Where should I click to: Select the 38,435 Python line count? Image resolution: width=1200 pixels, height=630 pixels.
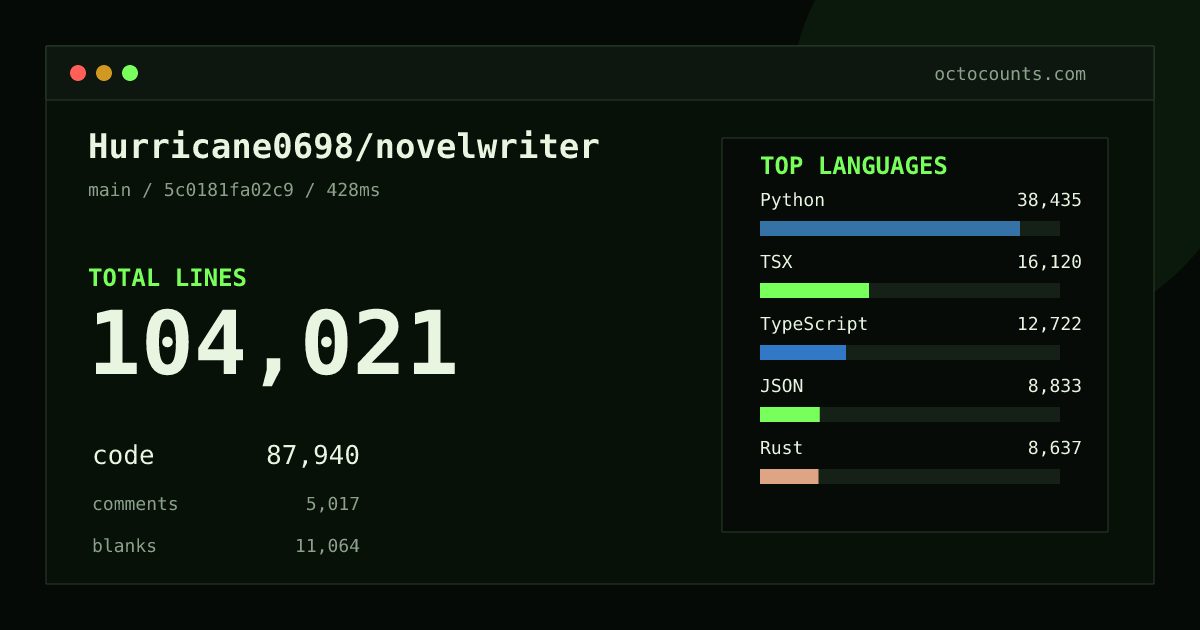tap(1049, 200)
